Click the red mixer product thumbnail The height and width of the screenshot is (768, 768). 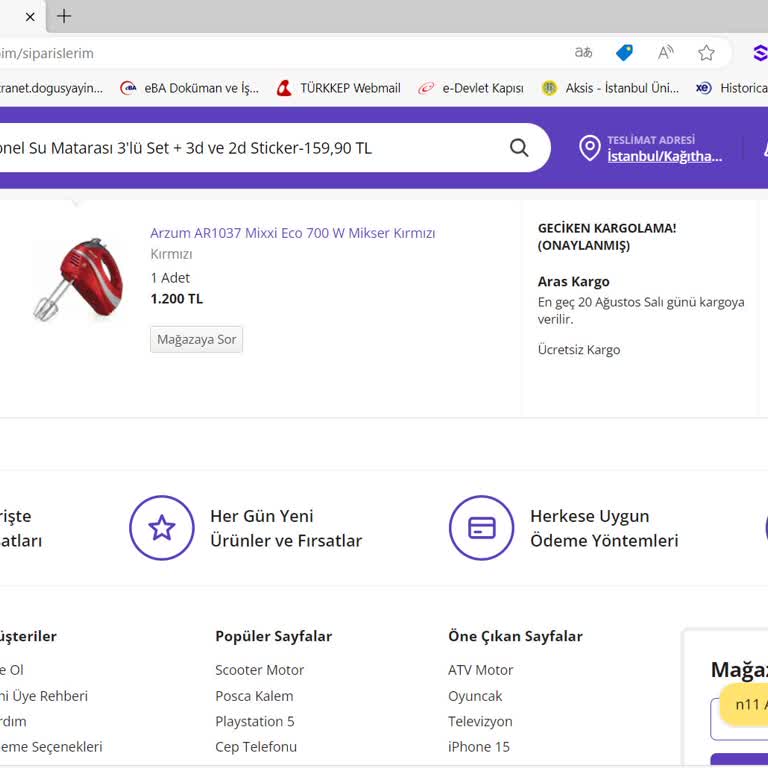pos(79,280)
